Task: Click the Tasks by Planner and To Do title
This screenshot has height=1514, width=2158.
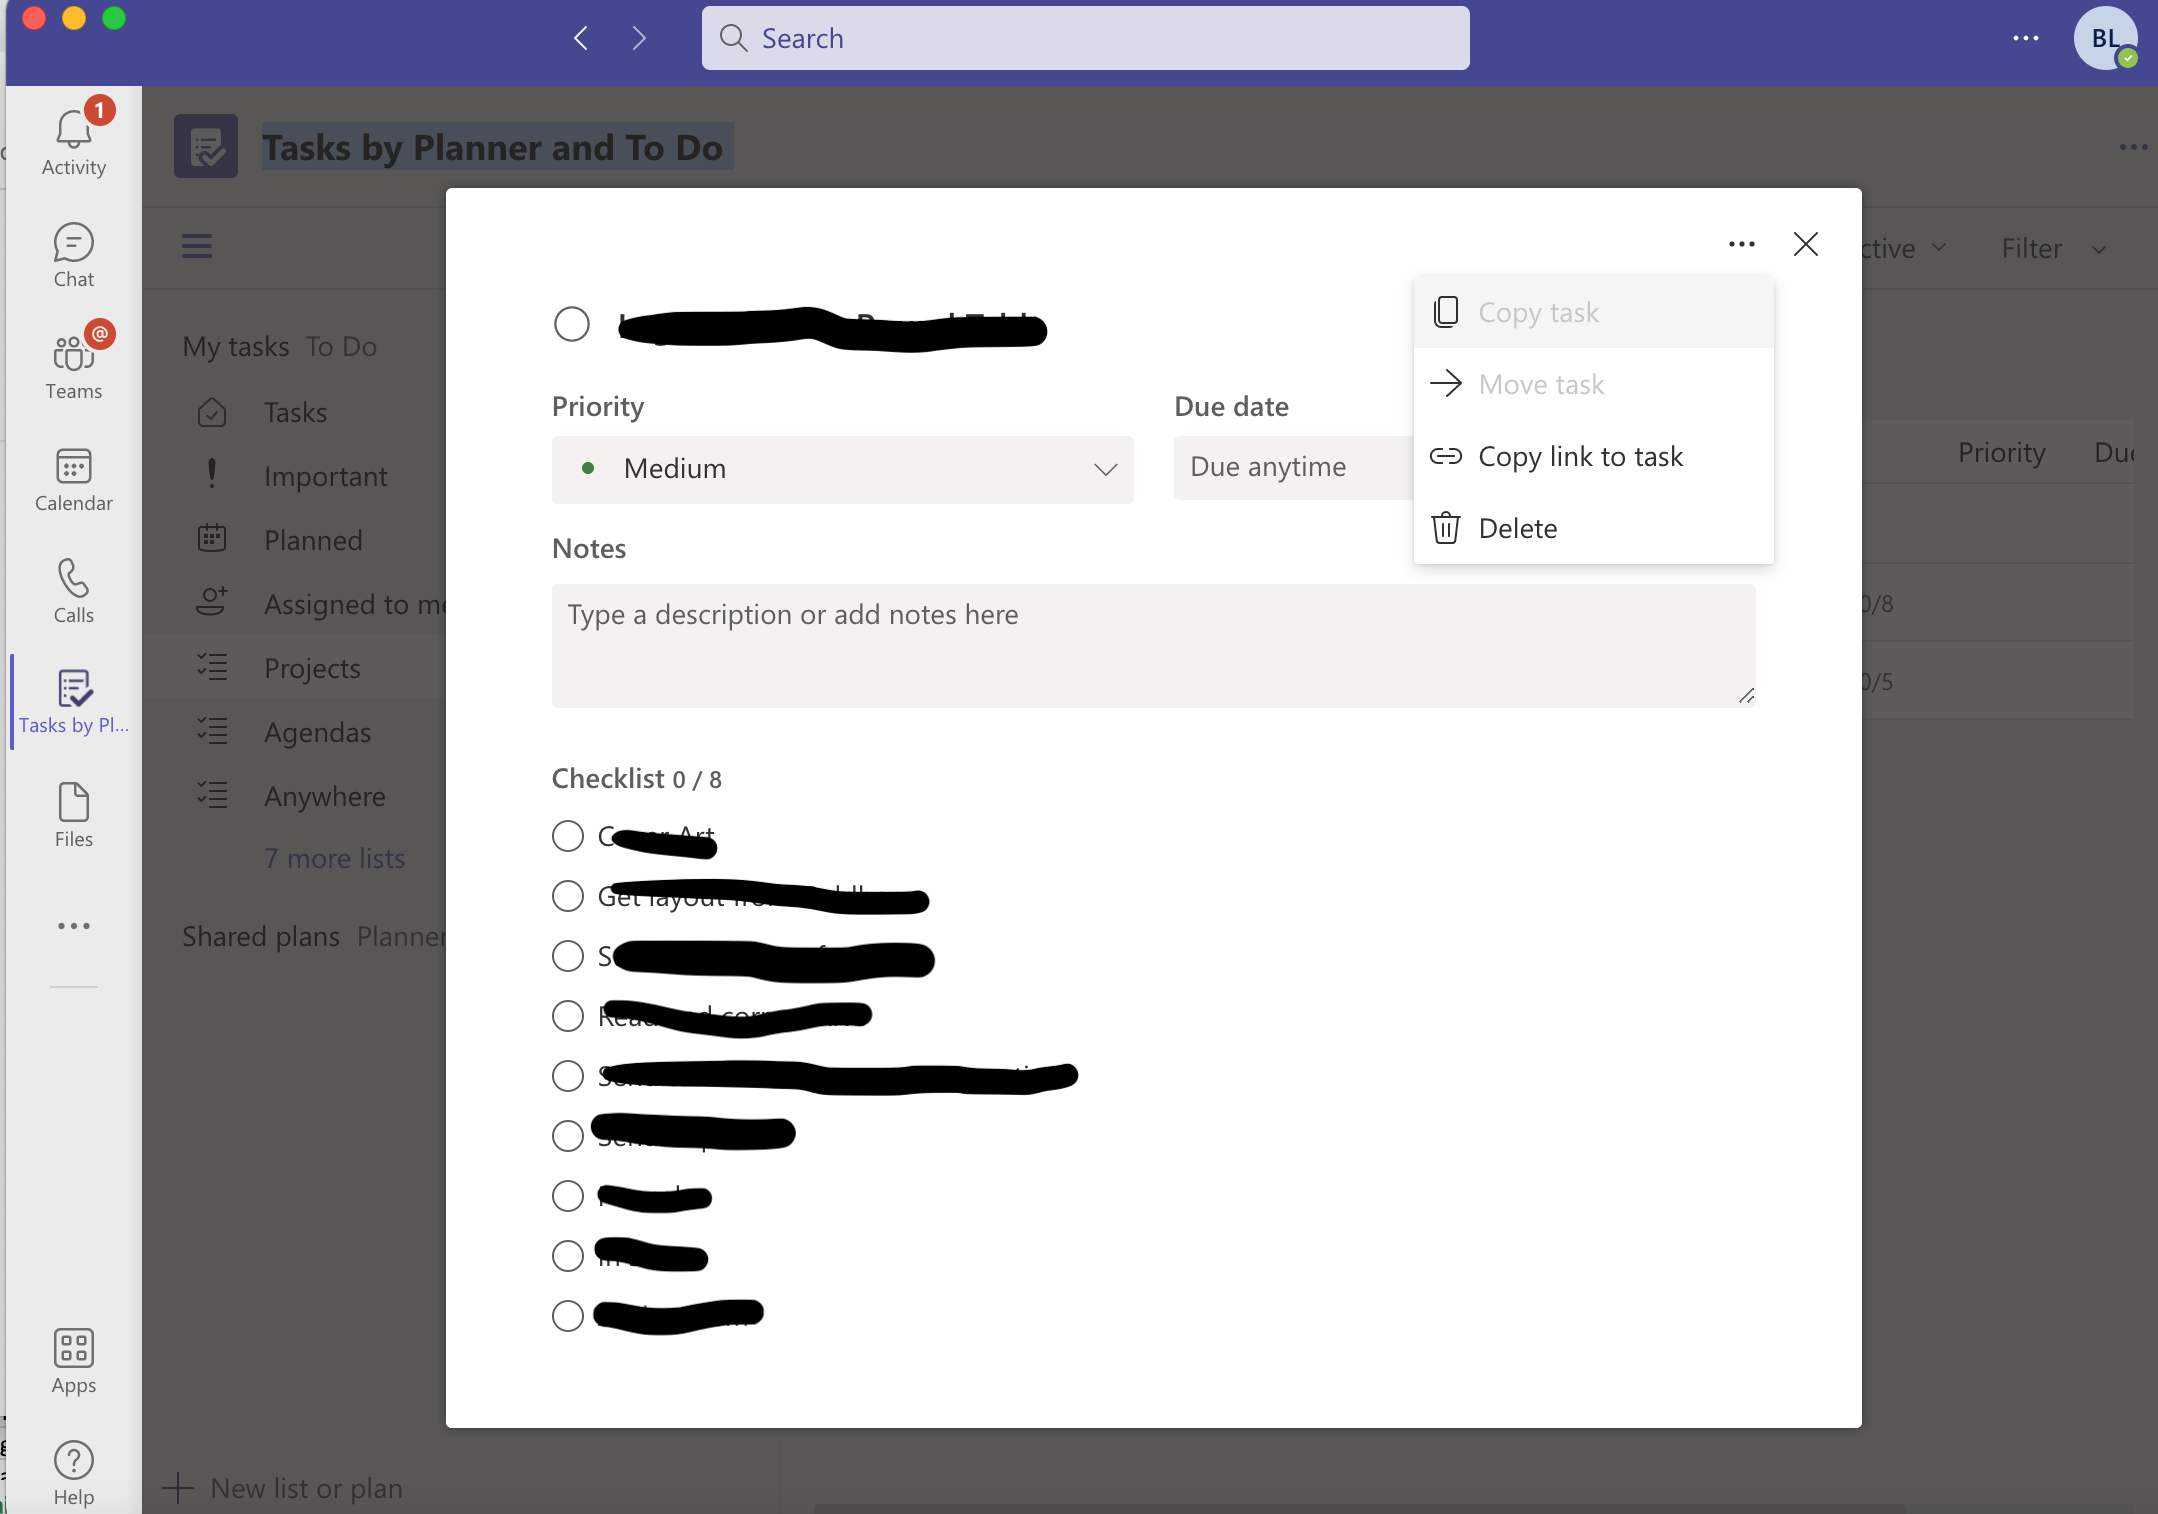Action: pyautogui.click(x=492, y=147)
